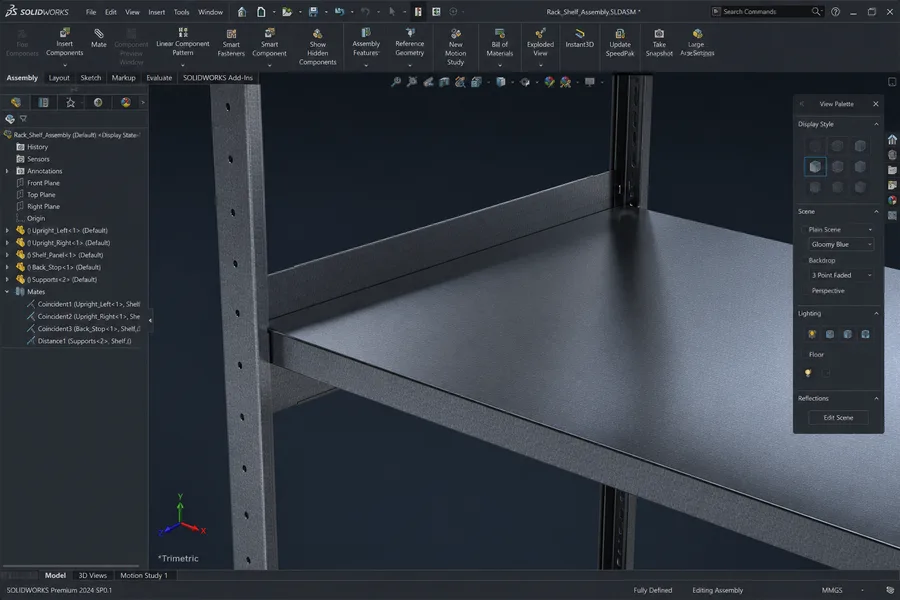Click the Help question mark icon
Viewport: 900px width, 600px height.
(835, 11)
